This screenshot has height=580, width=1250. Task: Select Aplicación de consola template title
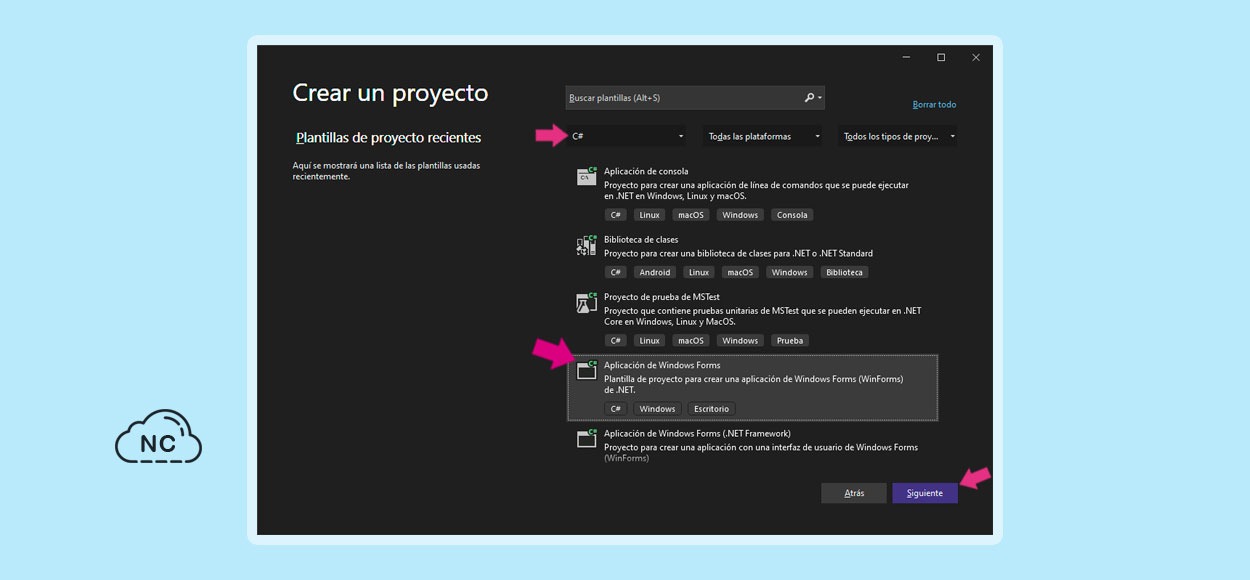[x=646, y=171]
